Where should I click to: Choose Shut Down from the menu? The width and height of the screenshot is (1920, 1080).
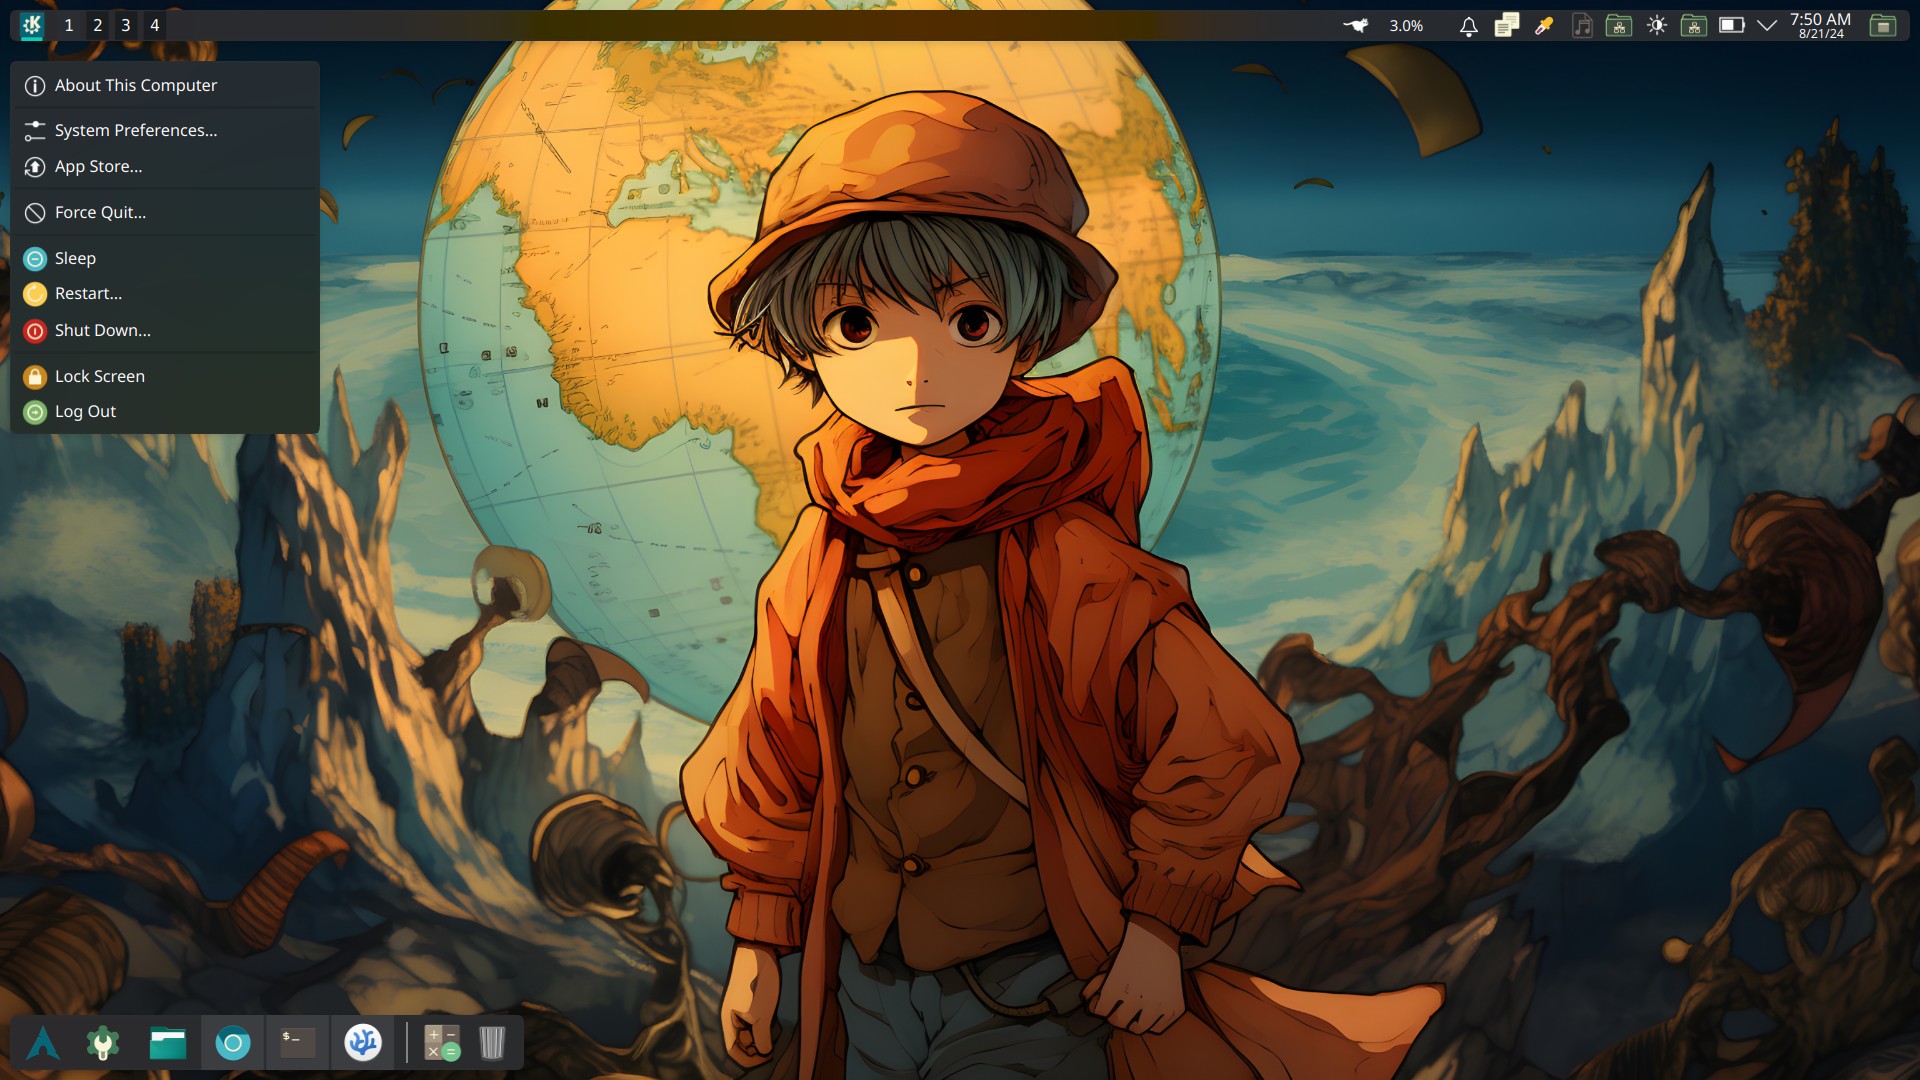[x=103, y=331]
